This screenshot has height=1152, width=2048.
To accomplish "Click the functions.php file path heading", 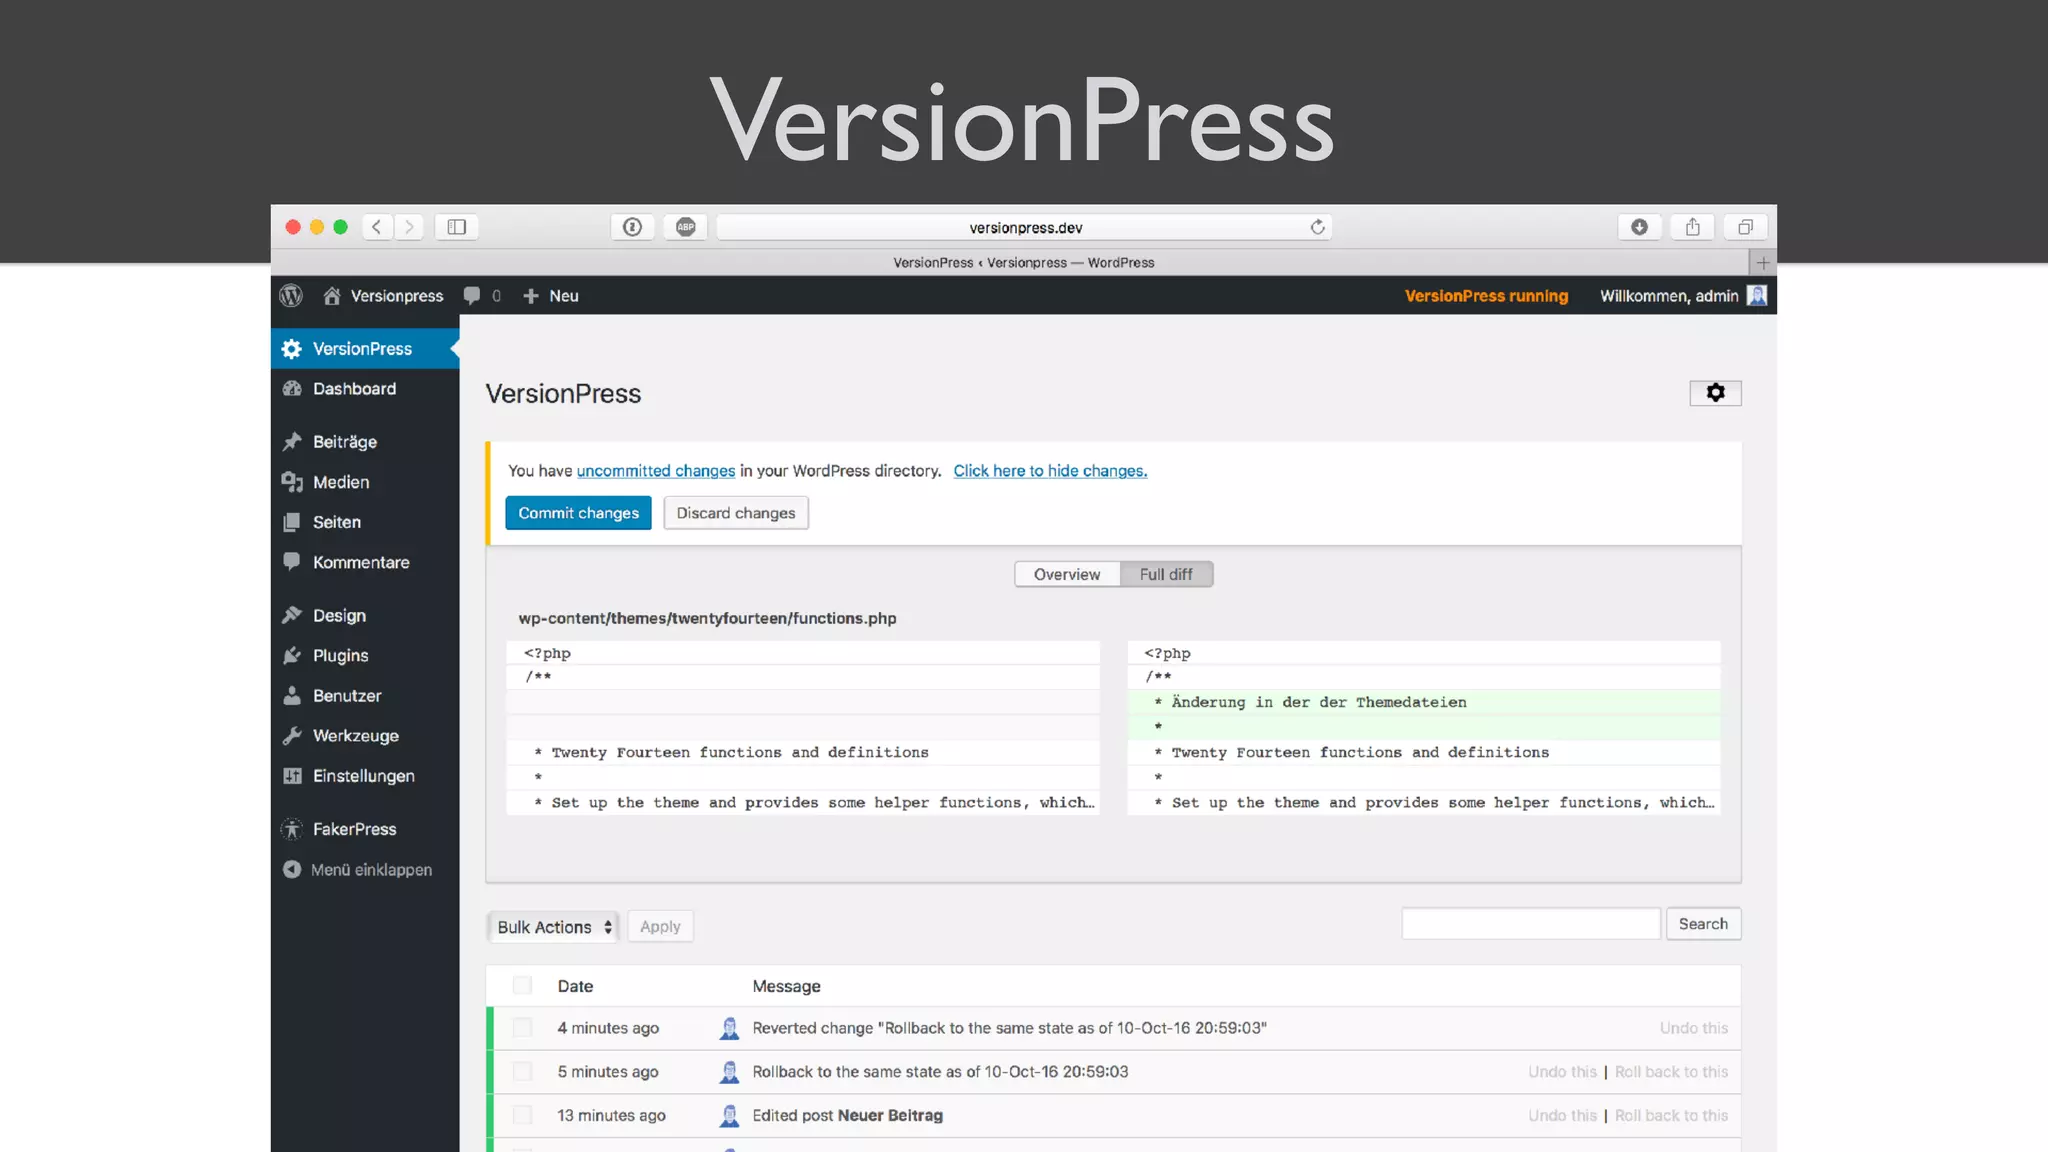I will [707, 618].
